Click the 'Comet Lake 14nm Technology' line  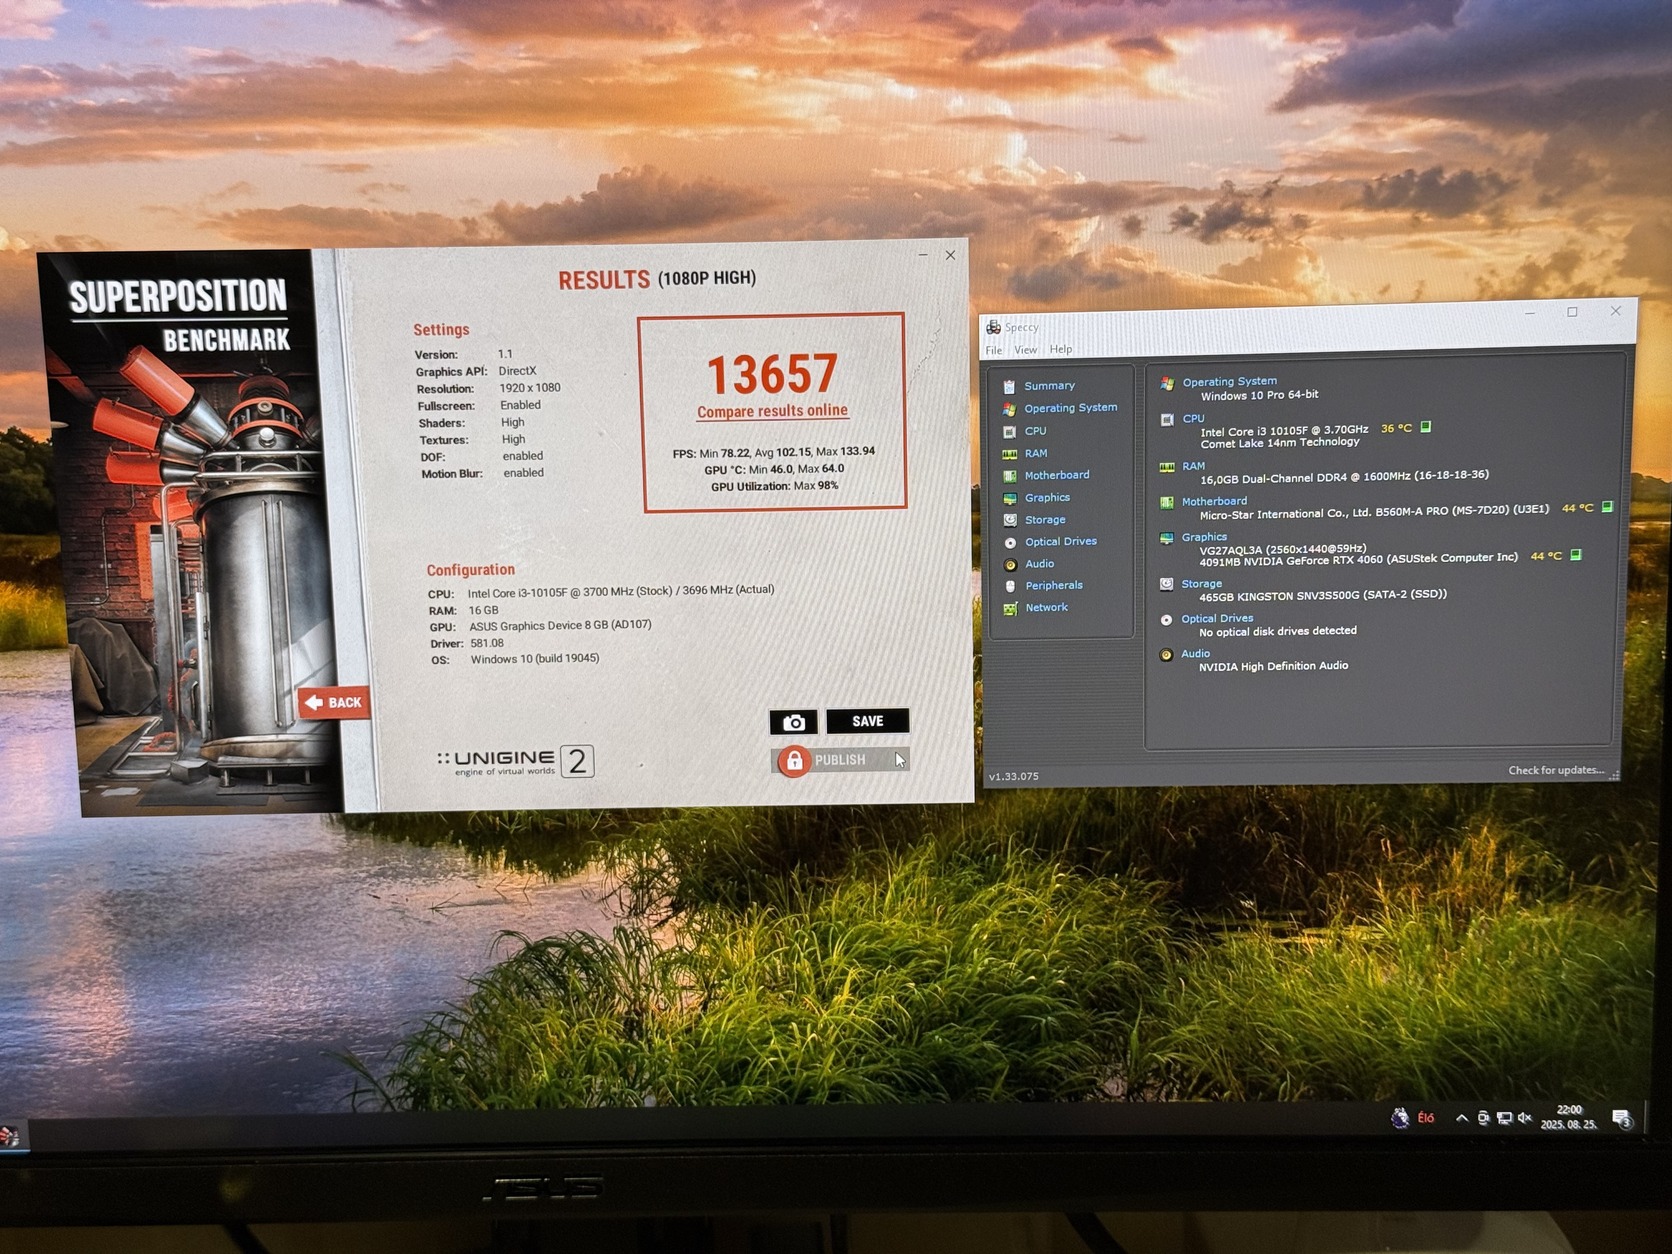[1280, 443]
